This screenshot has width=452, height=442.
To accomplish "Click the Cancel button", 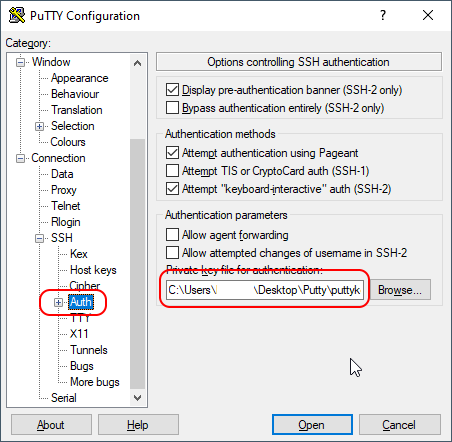I will click(x=400, y=425).
